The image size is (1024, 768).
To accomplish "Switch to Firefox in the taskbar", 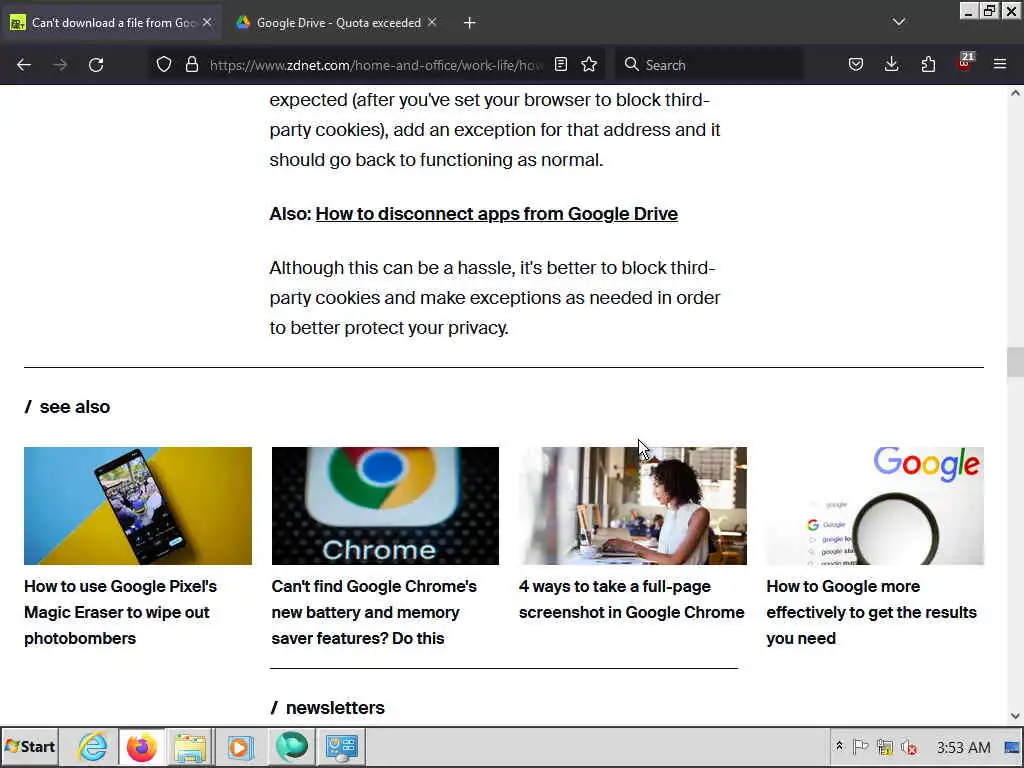I will (142, 747).
